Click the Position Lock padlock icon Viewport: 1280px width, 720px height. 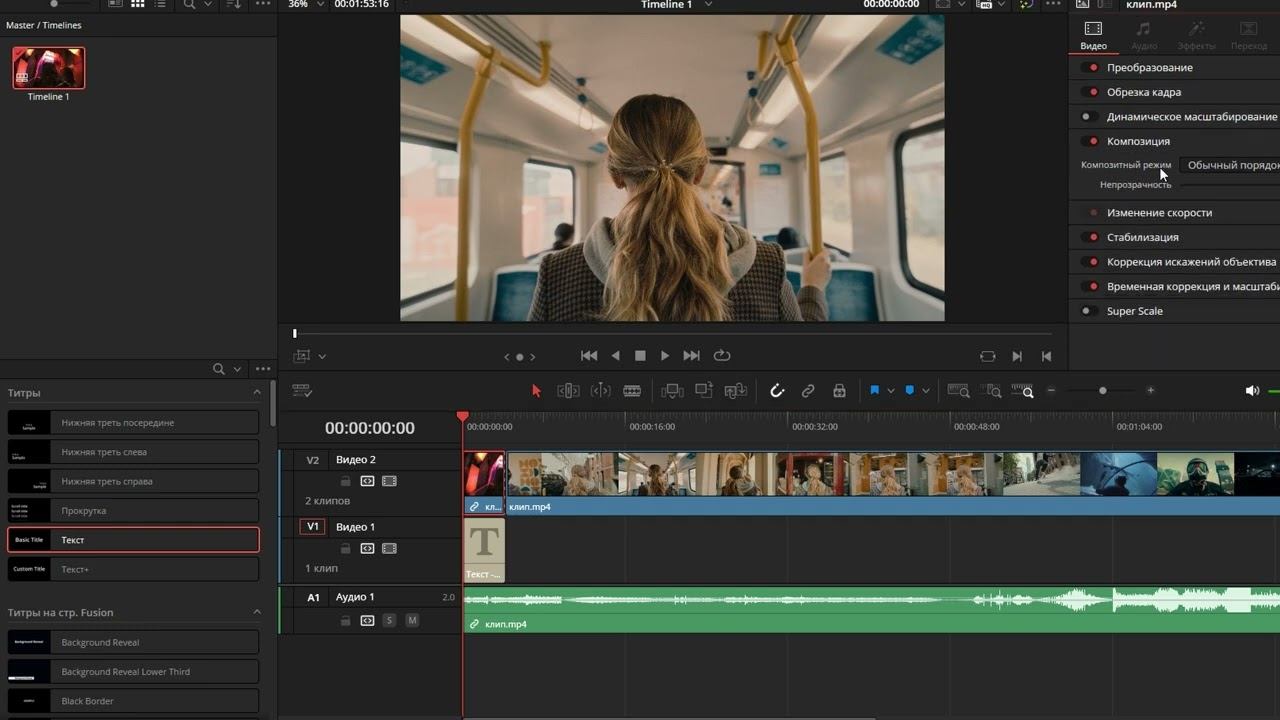click(x=839, y=391)
